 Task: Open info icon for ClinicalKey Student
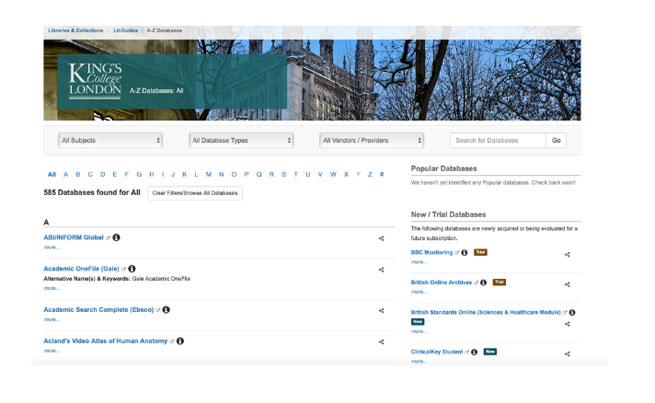pos(474,352)
